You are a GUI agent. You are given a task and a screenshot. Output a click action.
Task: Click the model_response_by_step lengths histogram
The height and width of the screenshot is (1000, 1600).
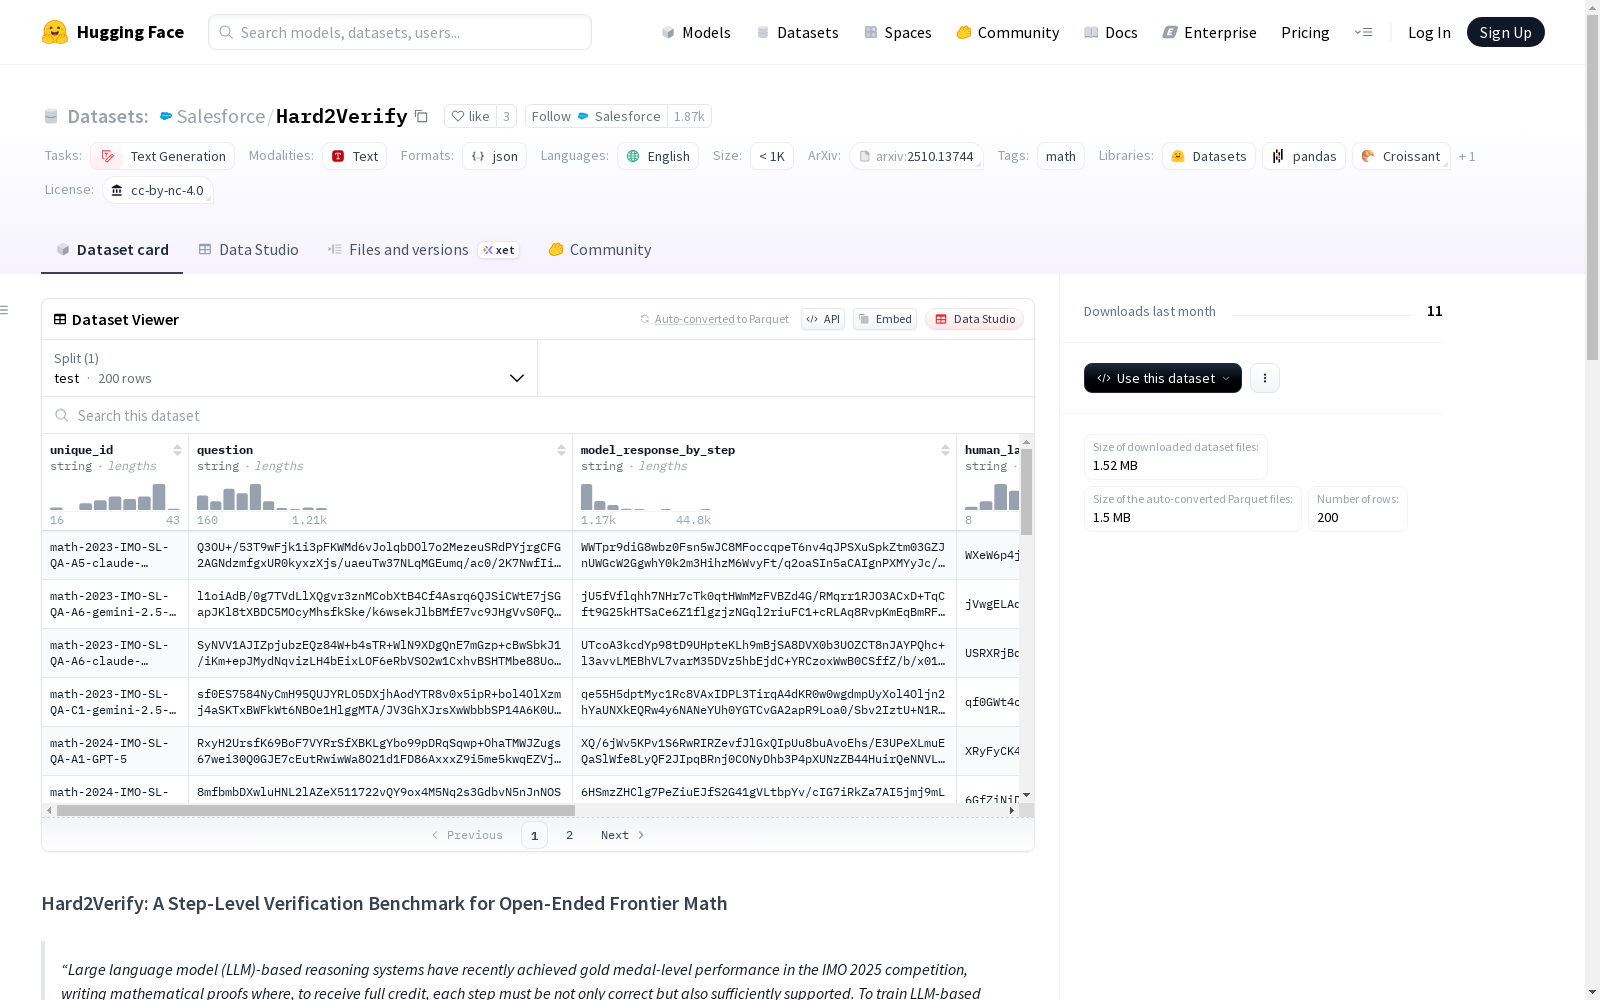[646, 497]
